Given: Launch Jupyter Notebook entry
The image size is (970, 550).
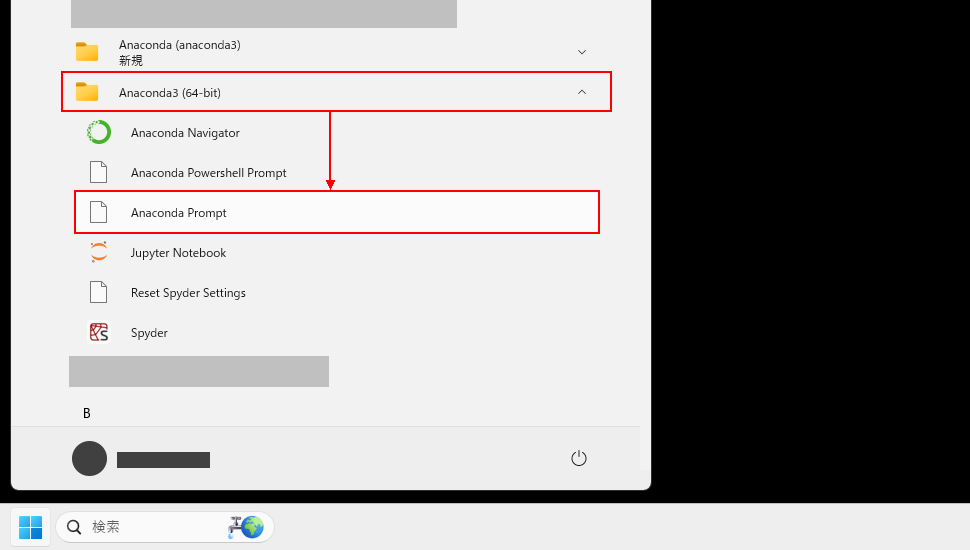Looking at the screenshot, I should (337, 252).
